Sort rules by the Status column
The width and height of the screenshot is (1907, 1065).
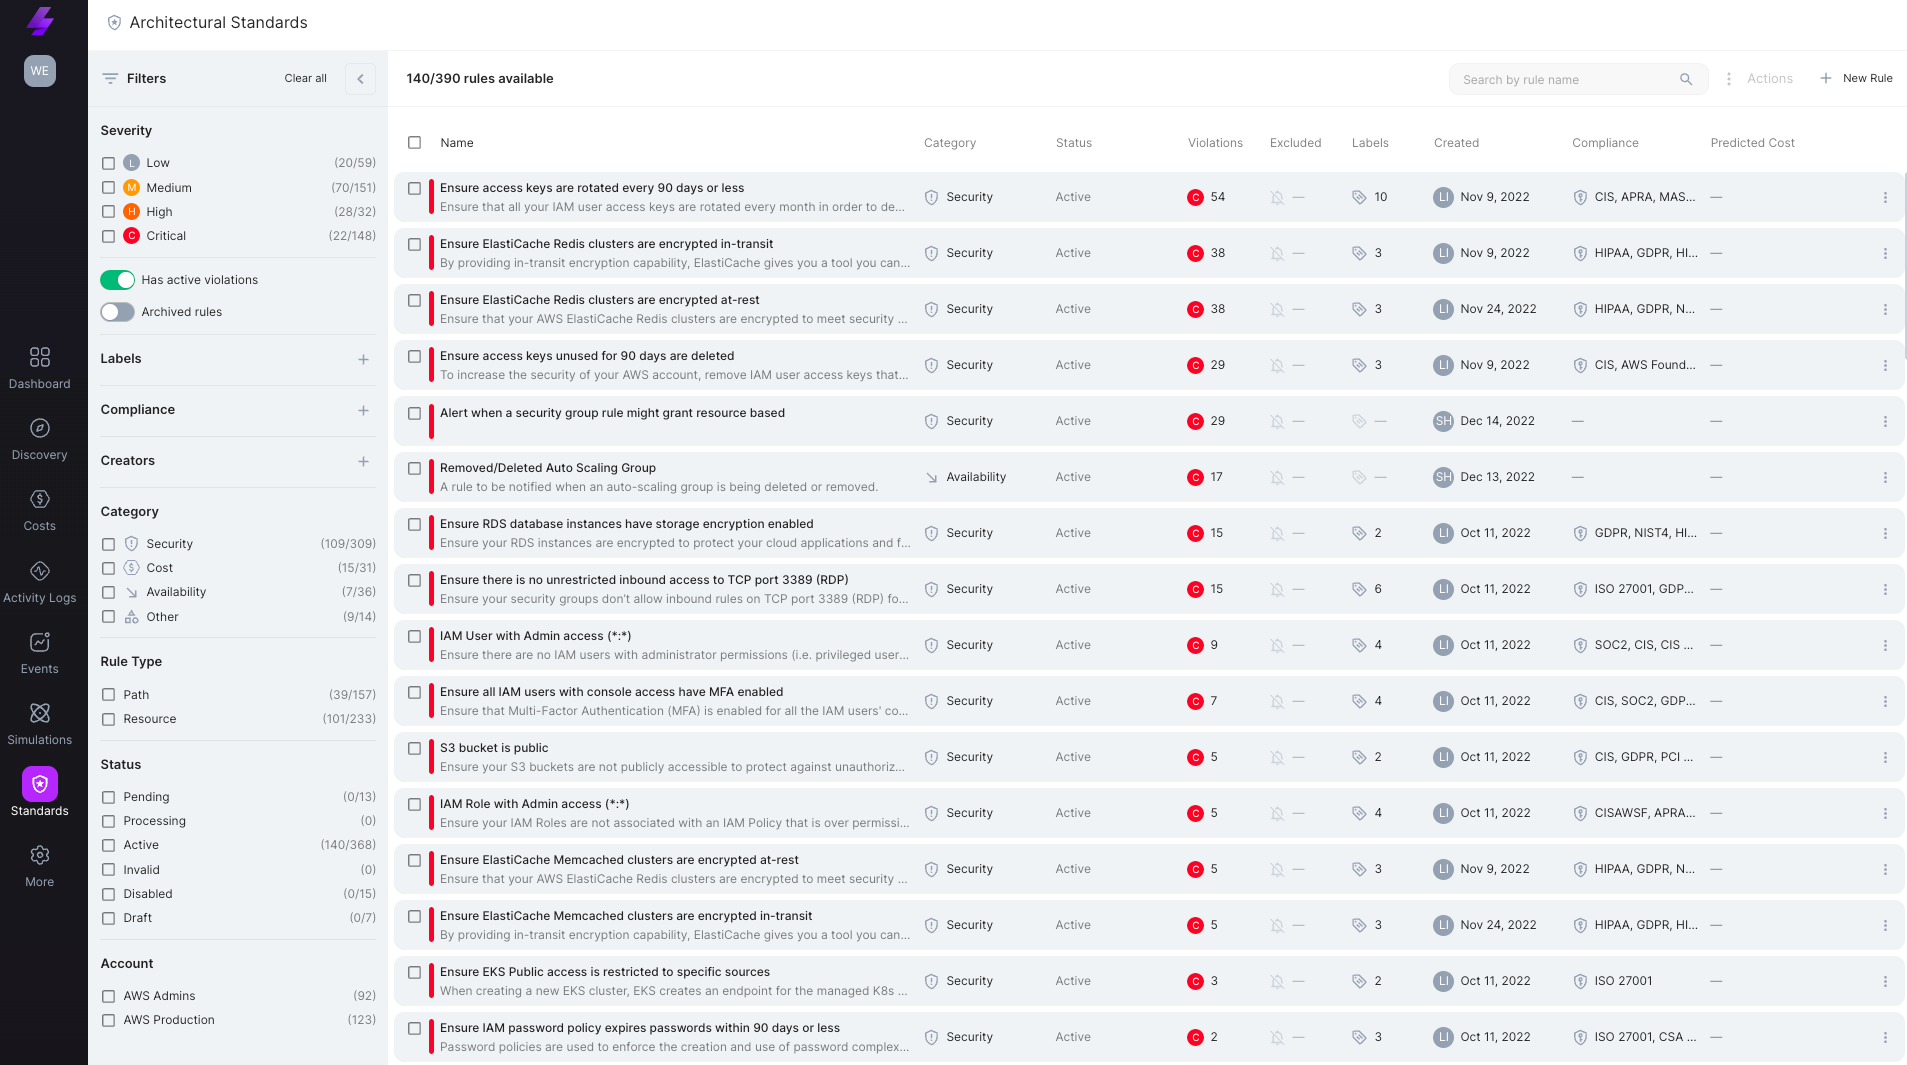1074,143
